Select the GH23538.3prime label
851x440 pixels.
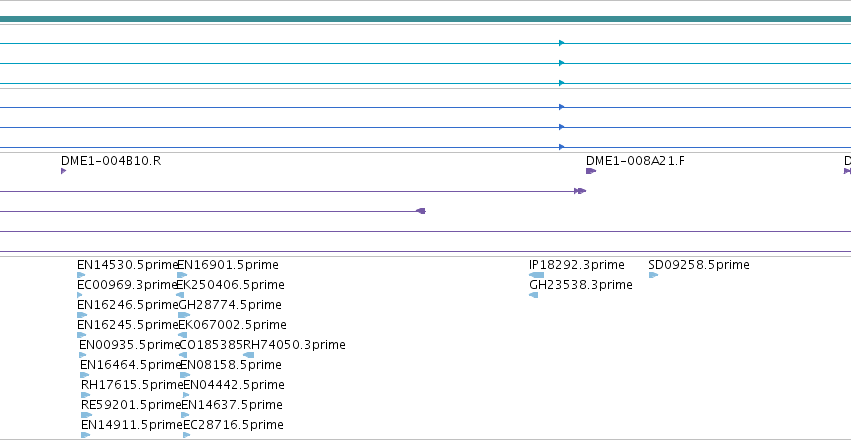pos(581,285)
